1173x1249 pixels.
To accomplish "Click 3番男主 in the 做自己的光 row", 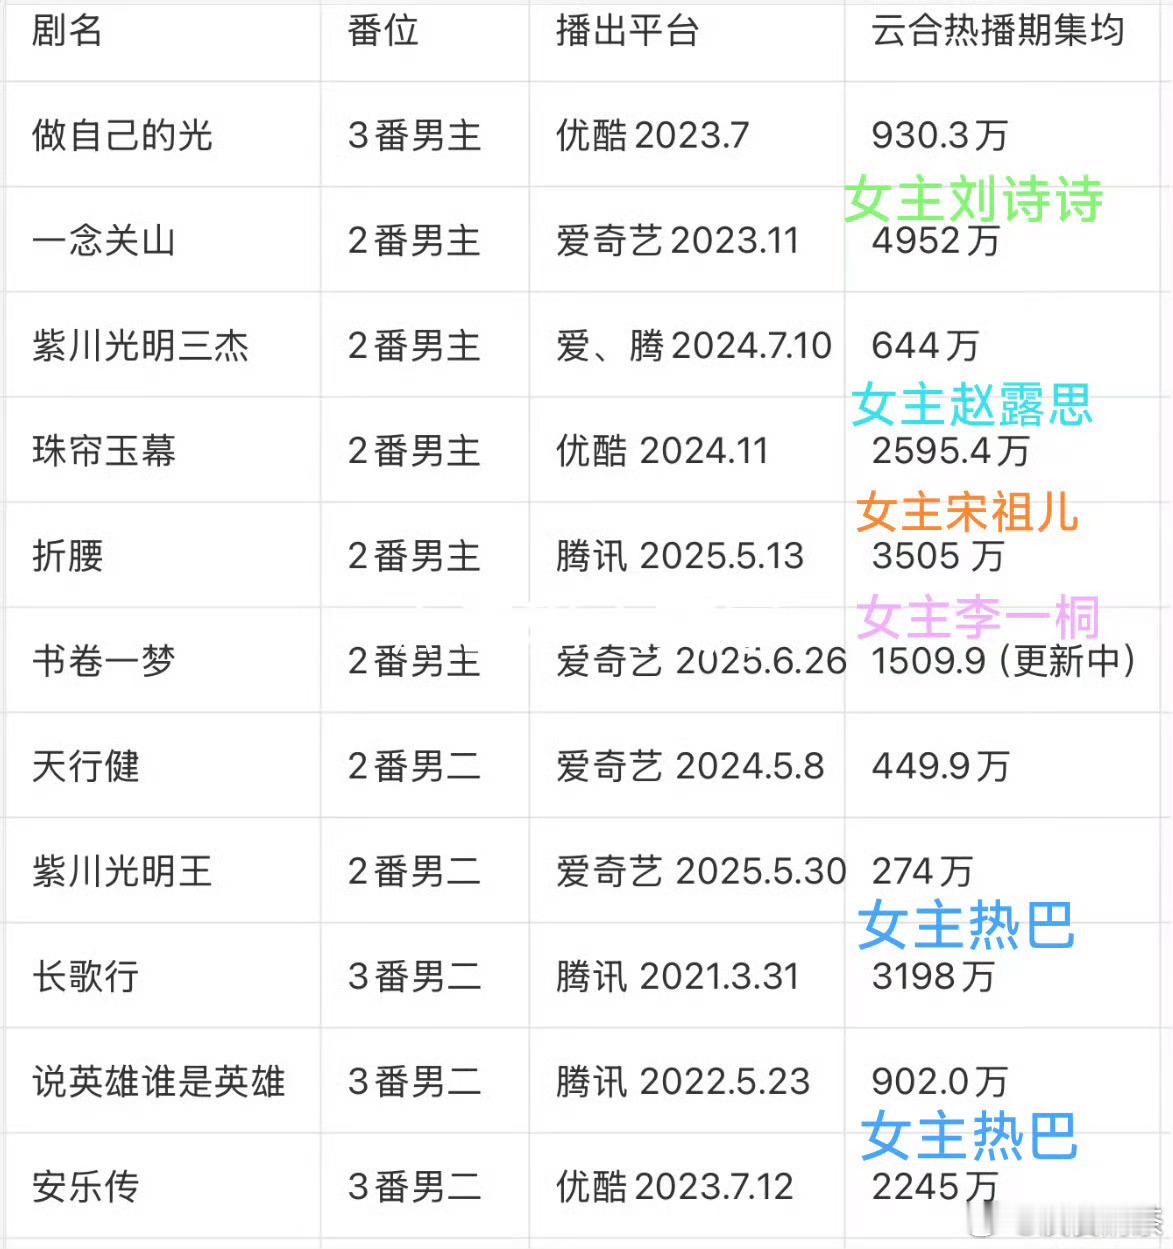I will pyautogui.click(x=414, y=135).
